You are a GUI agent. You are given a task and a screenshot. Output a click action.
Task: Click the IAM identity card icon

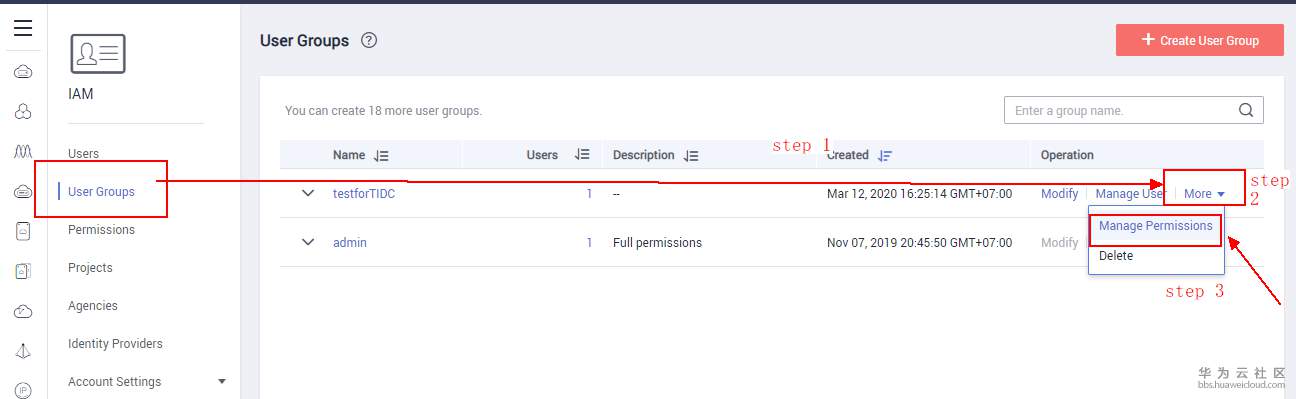click(x=97, y=54)
